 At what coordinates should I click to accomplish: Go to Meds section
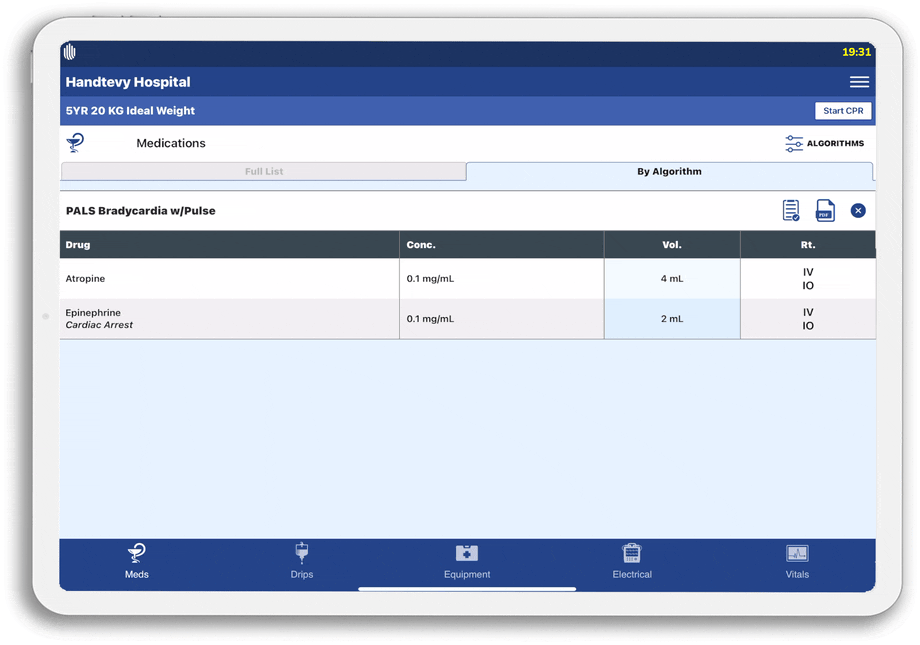[137, 562]
